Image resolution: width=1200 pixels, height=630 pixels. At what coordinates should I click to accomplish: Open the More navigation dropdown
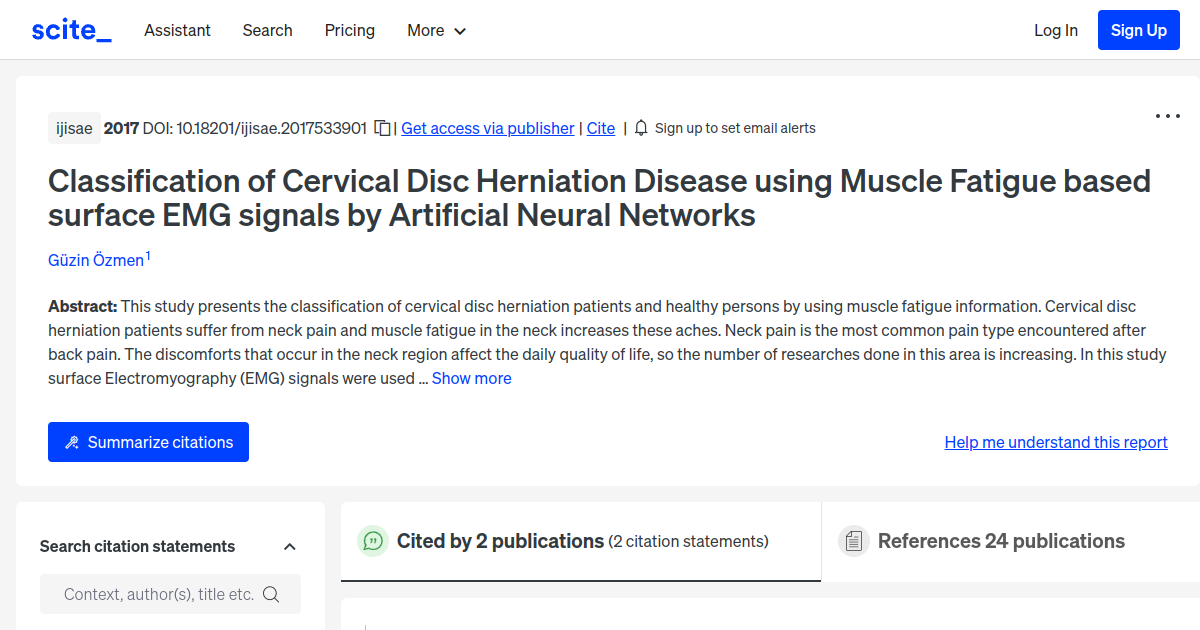[x=436, y=30]
